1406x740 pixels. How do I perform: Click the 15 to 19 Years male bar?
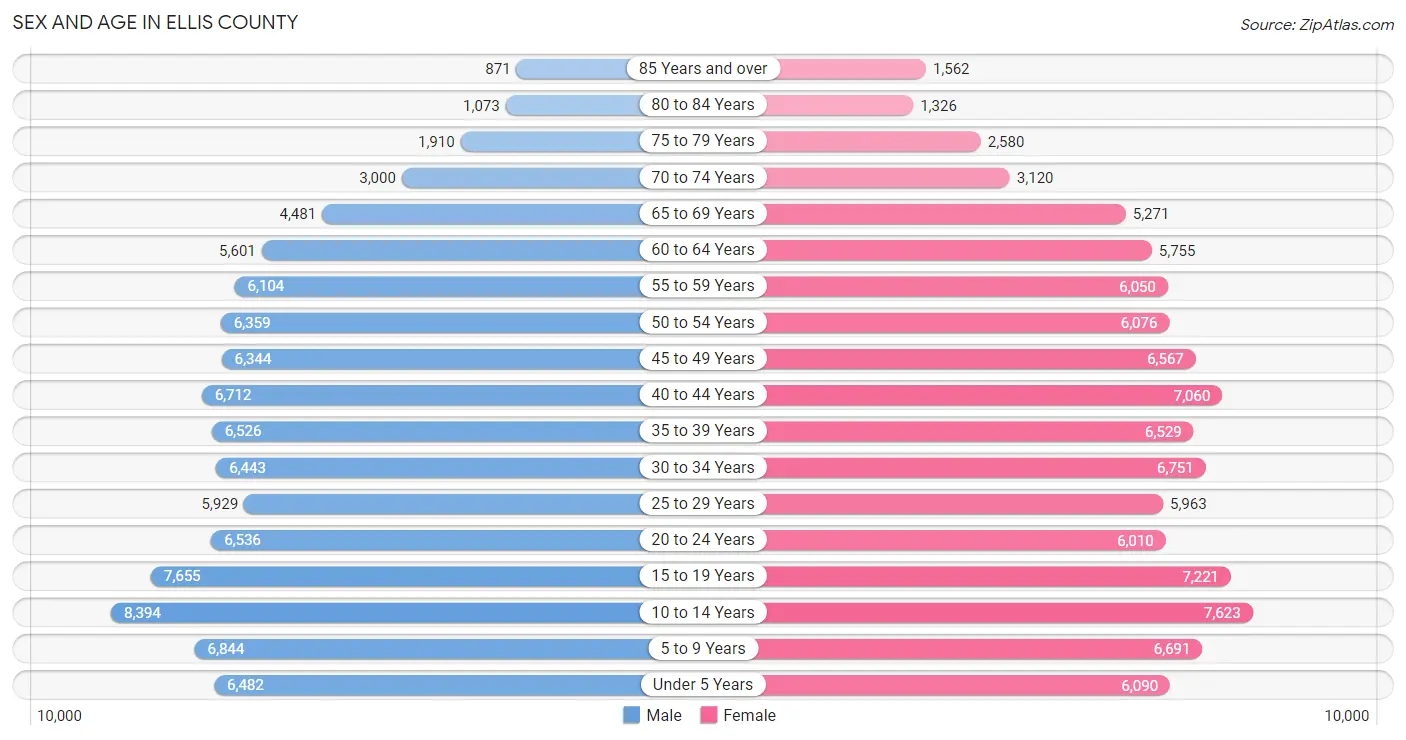click(x=399, y=576)
